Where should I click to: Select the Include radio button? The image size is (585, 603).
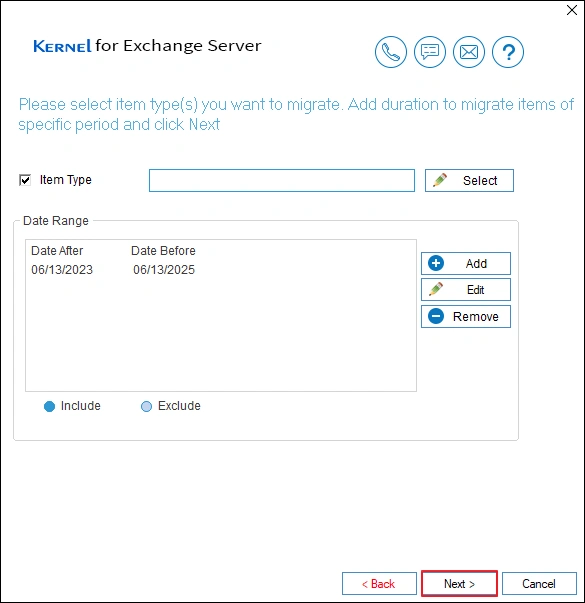pos(49,406)
